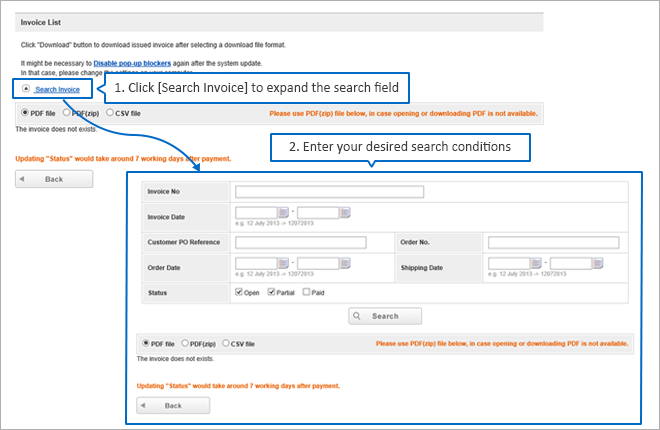The width and height of the screenshot is (660, 430).
Task: Choose CSV file format in the expanded search panel
Action: [x=226, y=343]
